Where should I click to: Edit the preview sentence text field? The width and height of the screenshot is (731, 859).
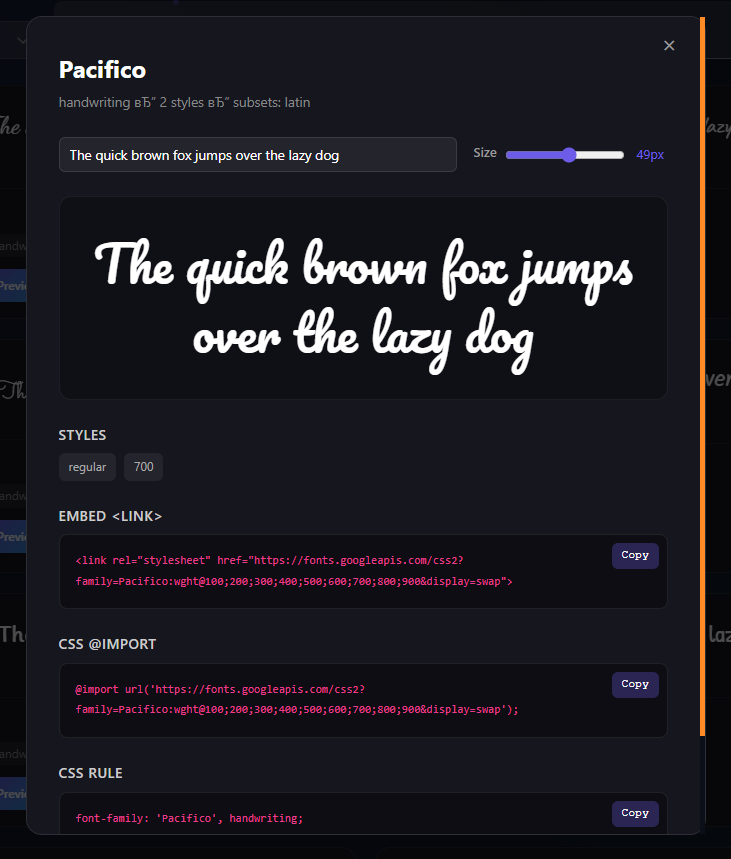[x=258, y=154]
